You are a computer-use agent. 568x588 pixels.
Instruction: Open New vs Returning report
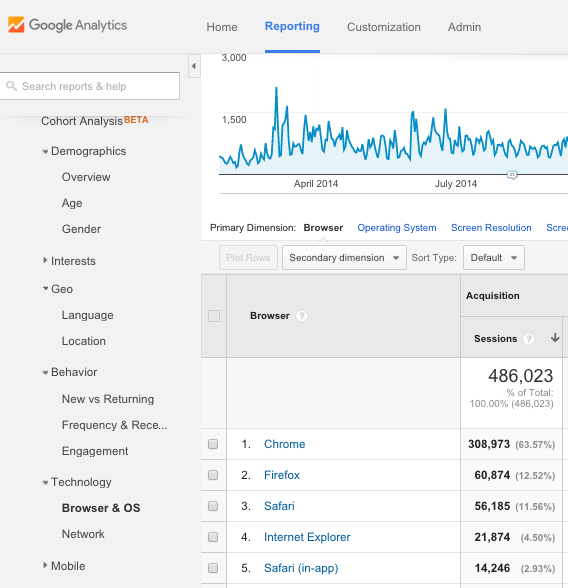tap(108, 399)
